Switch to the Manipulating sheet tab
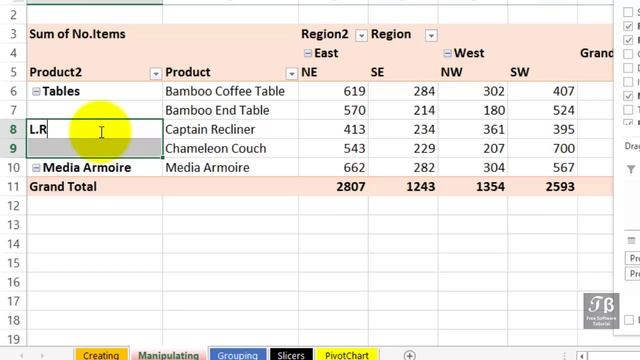 [168, 355]
